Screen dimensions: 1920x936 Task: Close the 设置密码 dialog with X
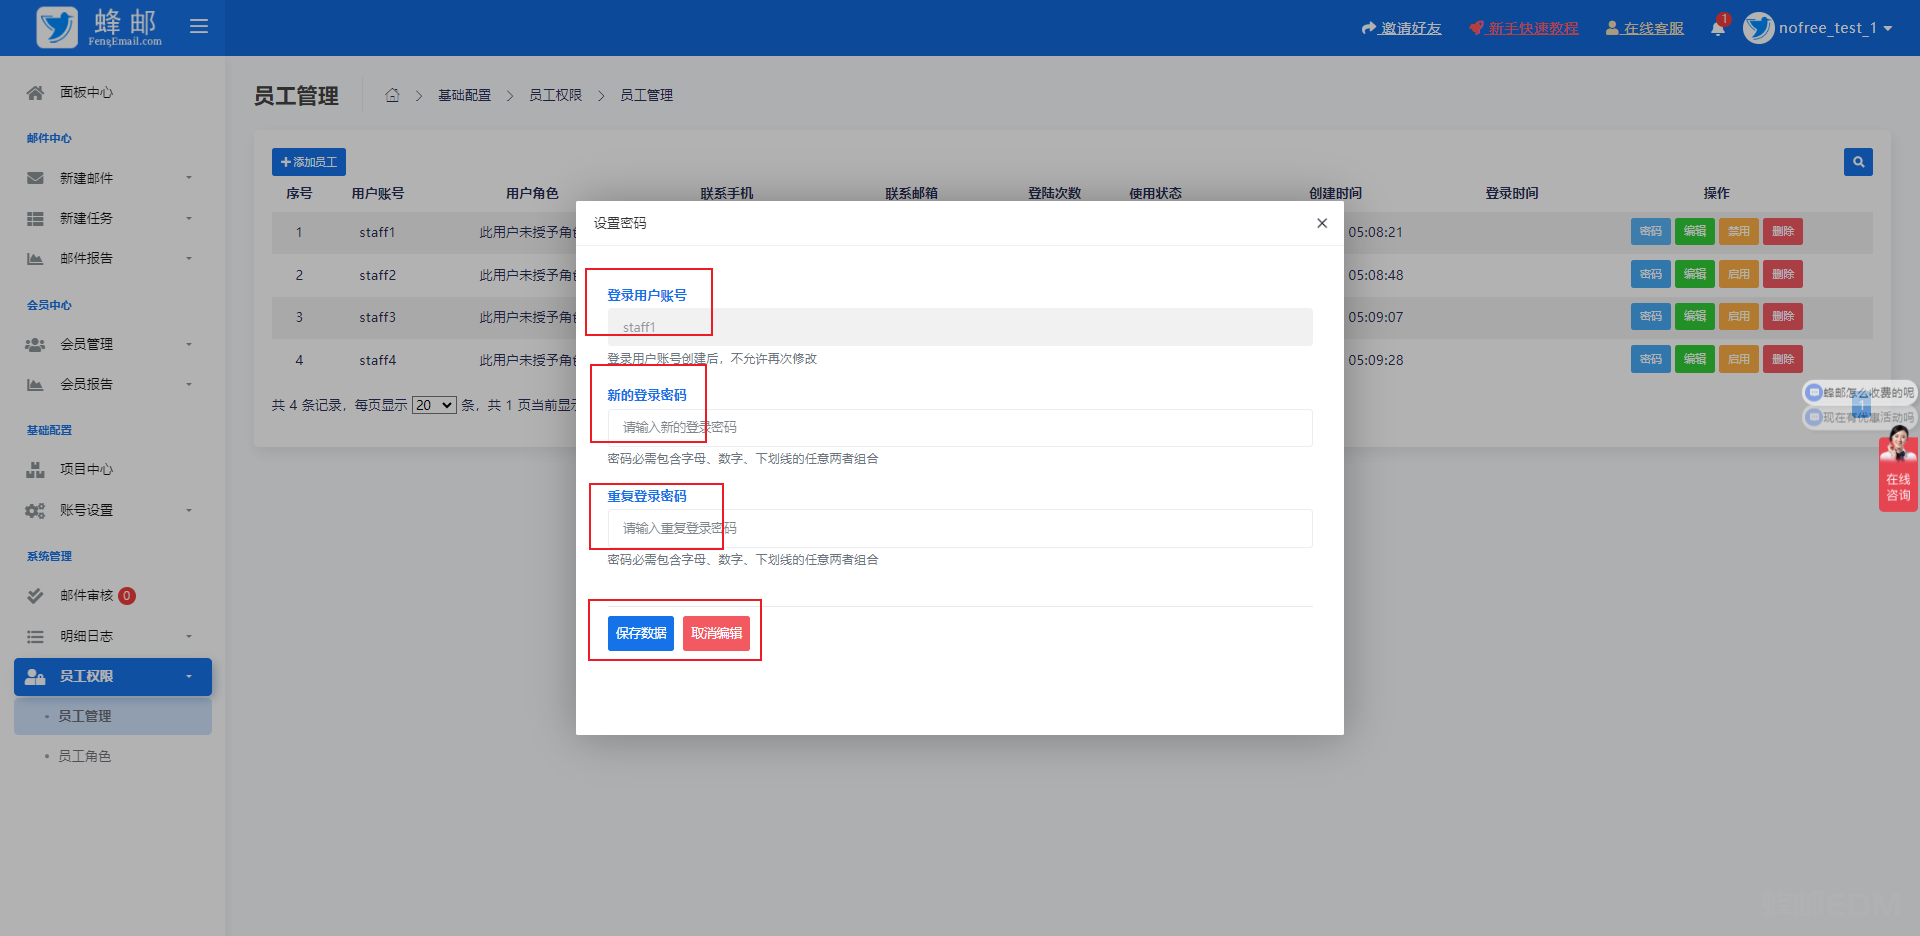pyautogui.click(x=1322, y=223)
